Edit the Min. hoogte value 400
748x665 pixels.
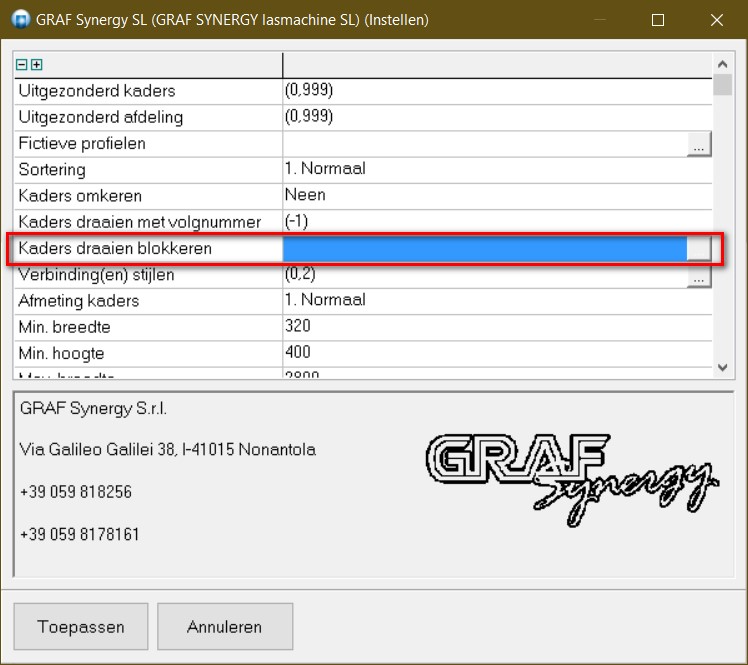[497, 353]
